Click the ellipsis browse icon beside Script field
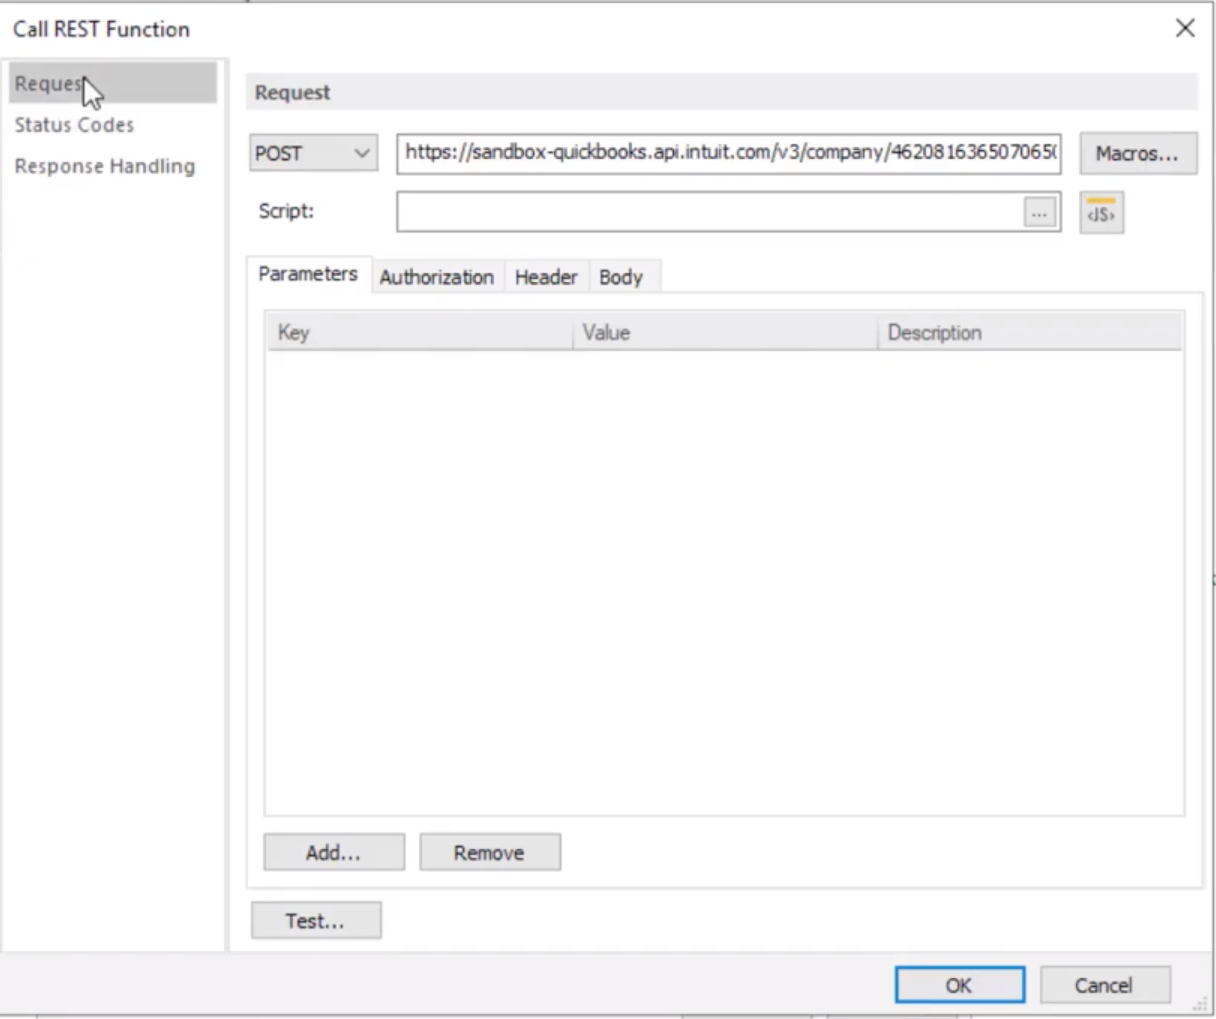The width and height of the screenshot is (1216, 1019). click(1040, 211)
